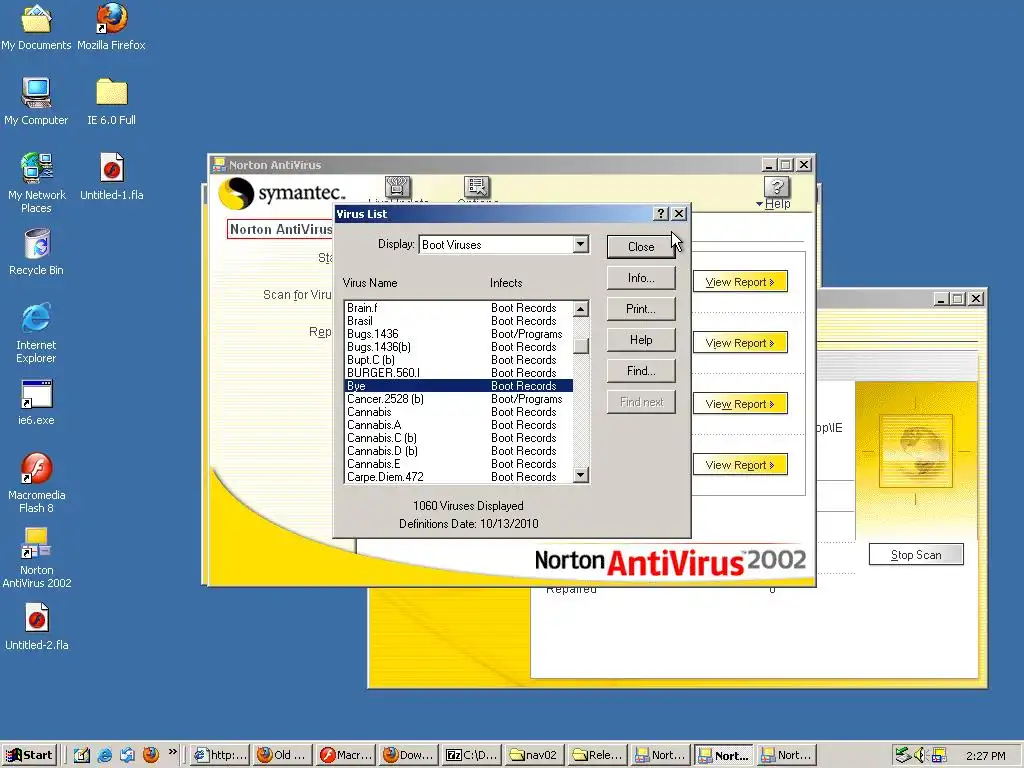Select the Bugs.1436(b) virus row
1024x768 pixels.
458,347
